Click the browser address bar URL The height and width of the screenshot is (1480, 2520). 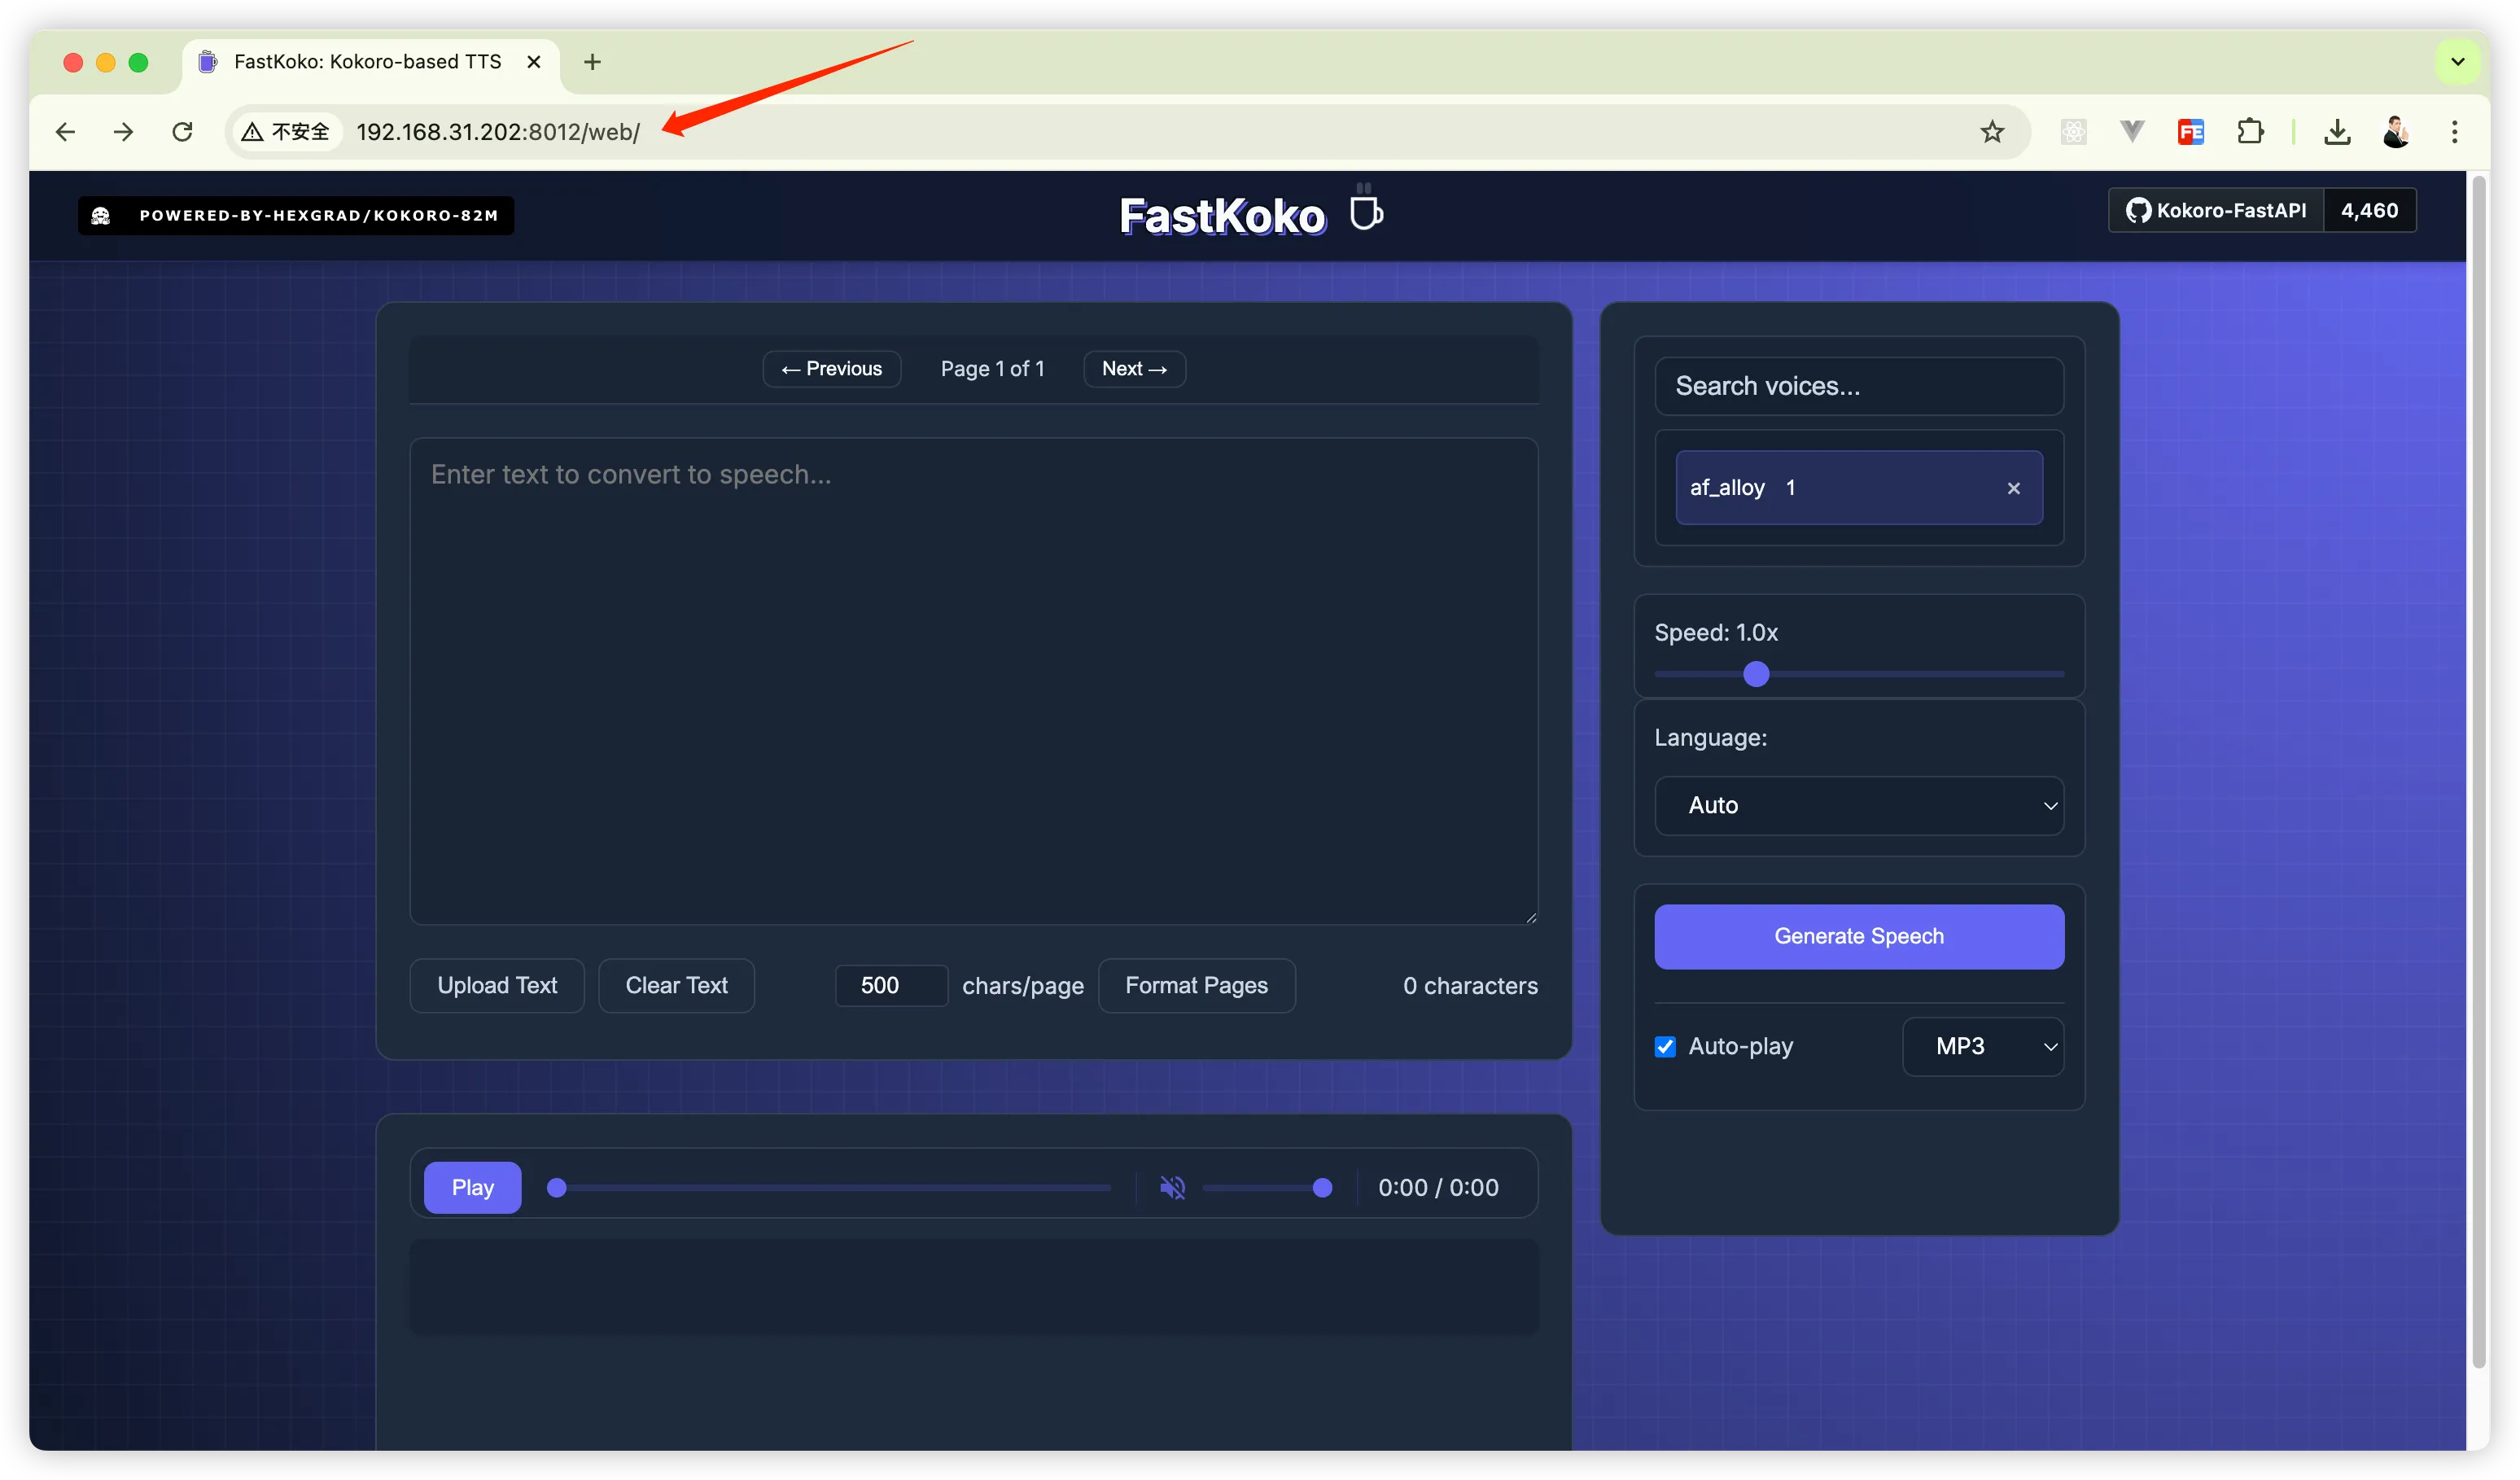tap(498, 132)
